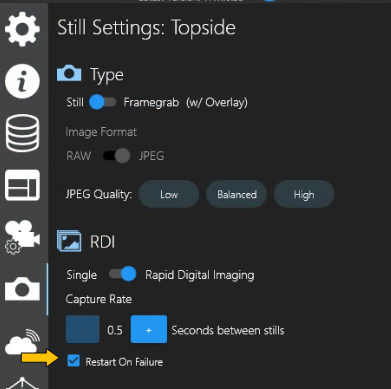The width and height of the screenshot is (391, 389).
Task: Toggle the Still / Framegrab switch
Action: point(102,102)
